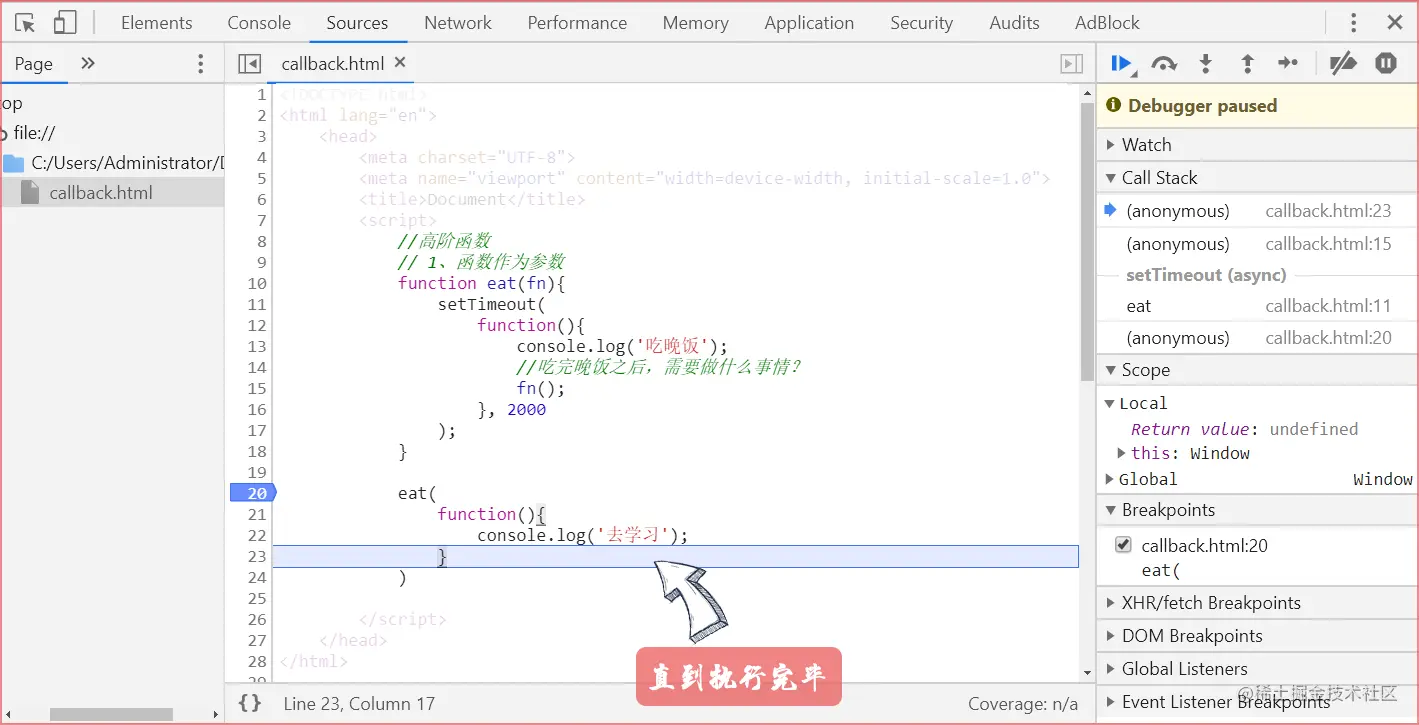Image resolution: width=1419 pixels, height=725 pixels.
Task: Switch to the Console tab
Action: click(x=259, y=22)
